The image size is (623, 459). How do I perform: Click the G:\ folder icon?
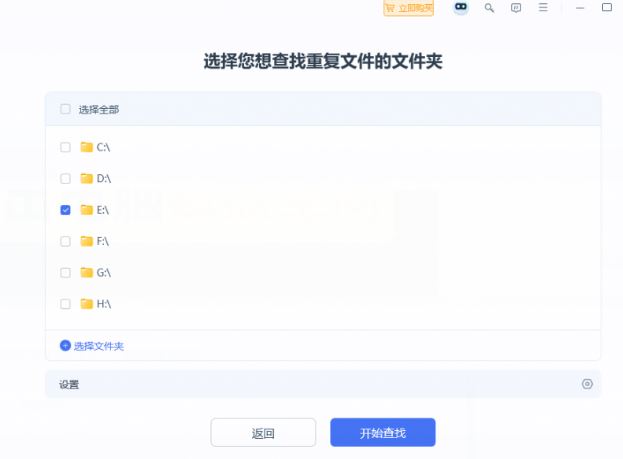click(87, 272)
